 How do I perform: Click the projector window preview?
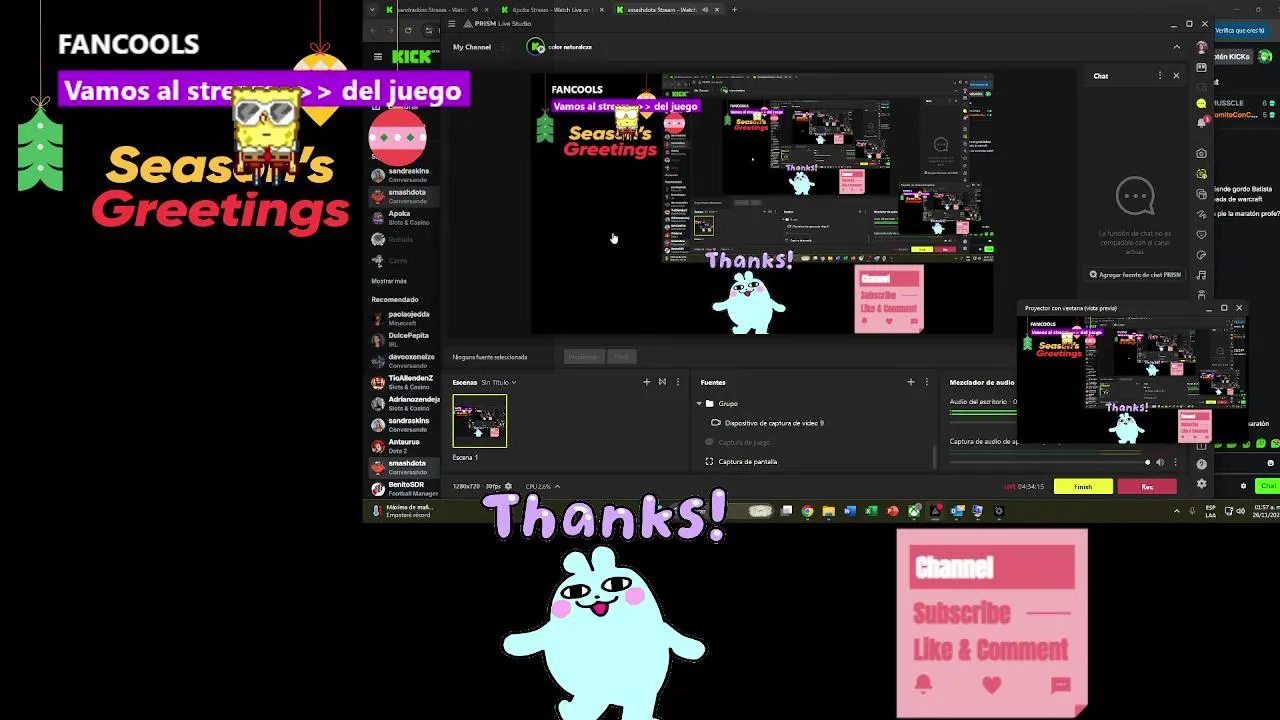1133,379
